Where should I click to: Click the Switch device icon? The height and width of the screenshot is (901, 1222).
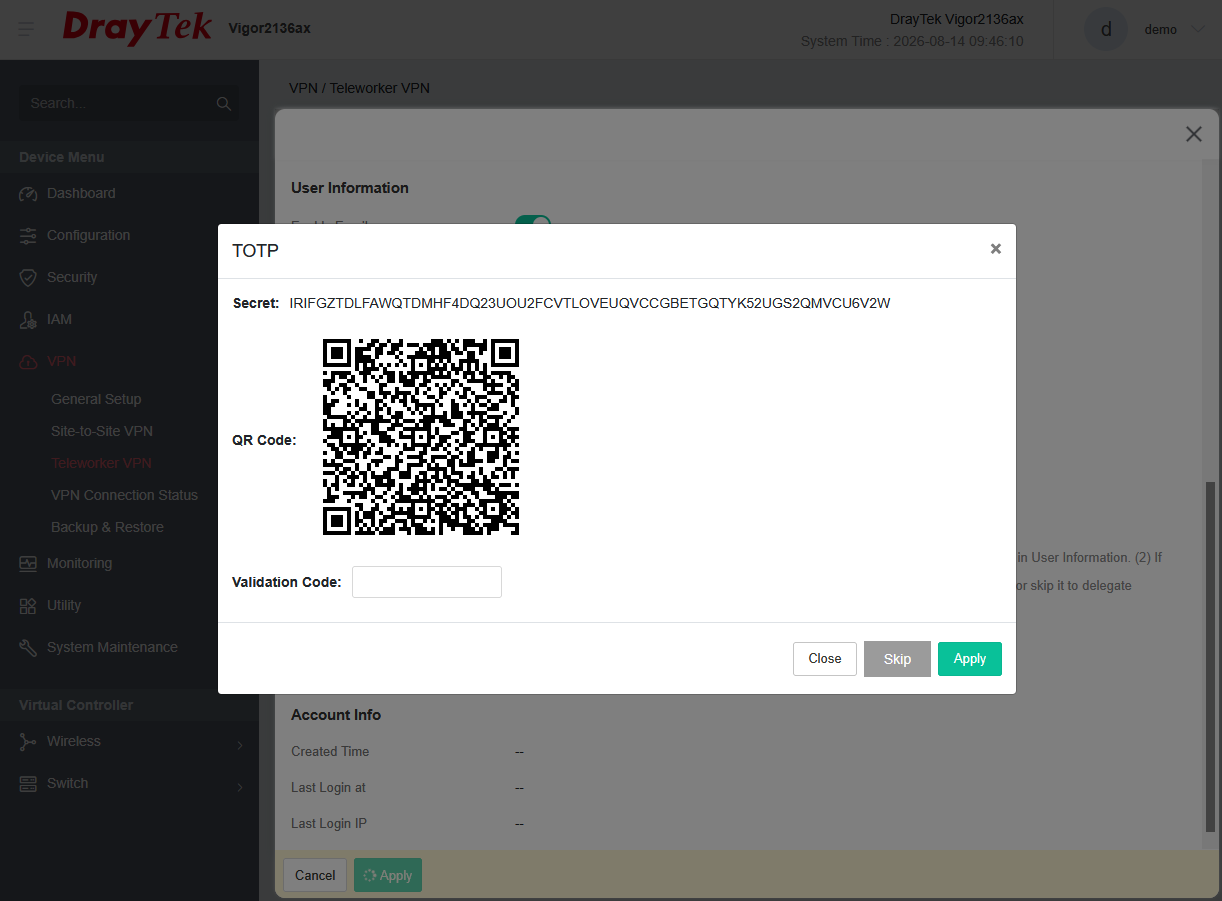28,784
